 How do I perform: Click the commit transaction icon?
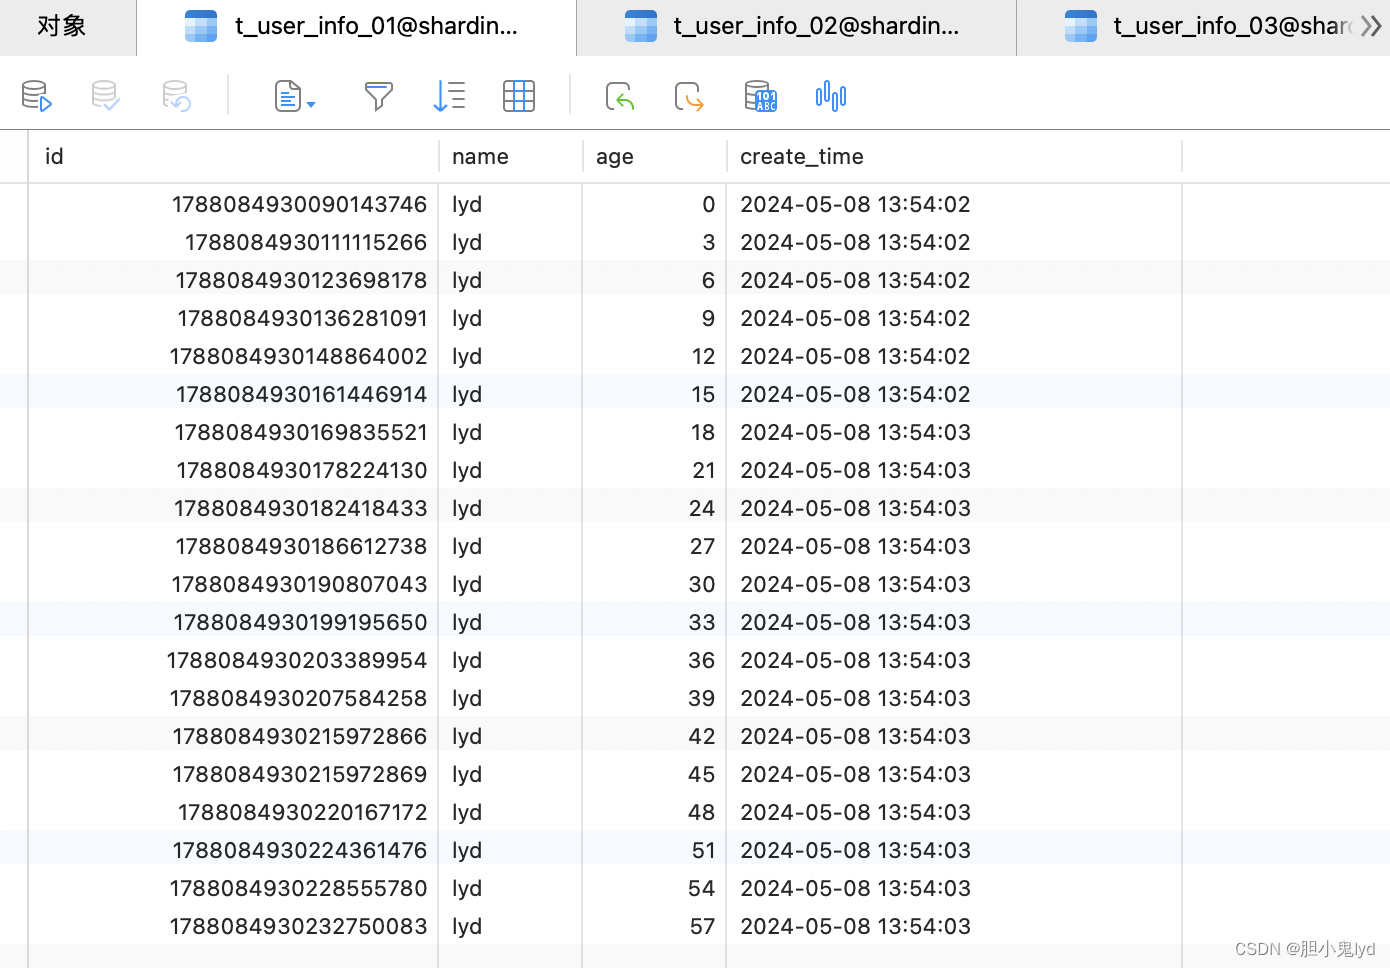click(105, 96)
